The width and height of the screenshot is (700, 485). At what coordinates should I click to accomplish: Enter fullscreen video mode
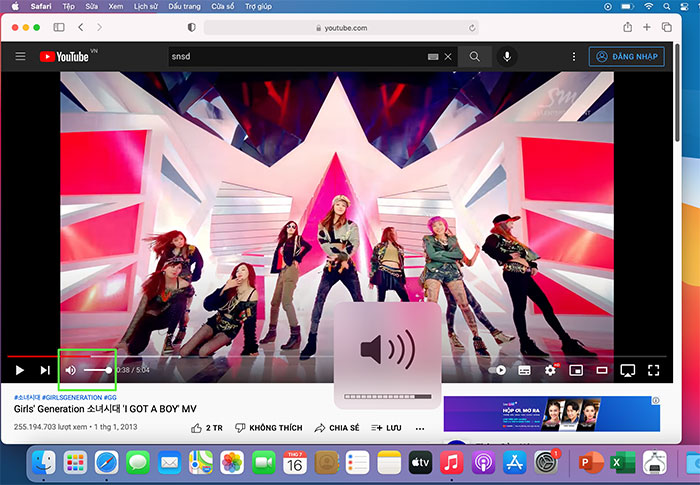coord(654,370)
